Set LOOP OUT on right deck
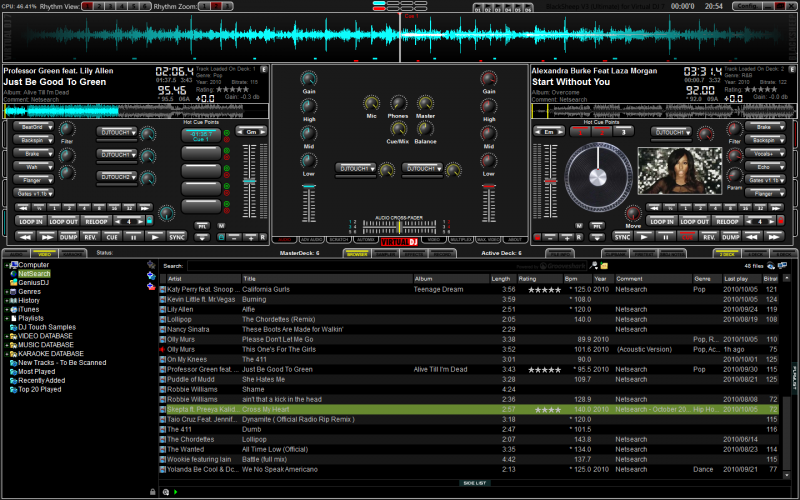 pyautogui.click(x=694, y=221)
